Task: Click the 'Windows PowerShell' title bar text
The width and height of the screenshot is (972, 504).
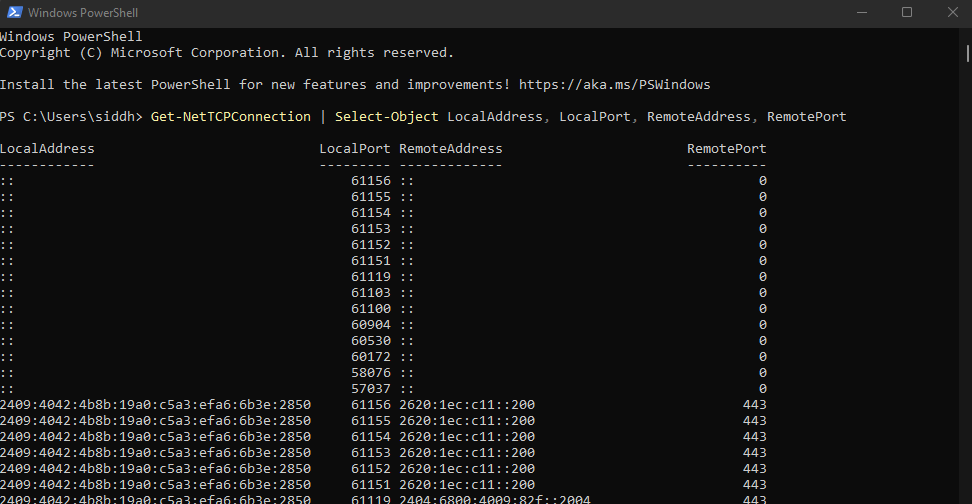Action: pos(83,12)
